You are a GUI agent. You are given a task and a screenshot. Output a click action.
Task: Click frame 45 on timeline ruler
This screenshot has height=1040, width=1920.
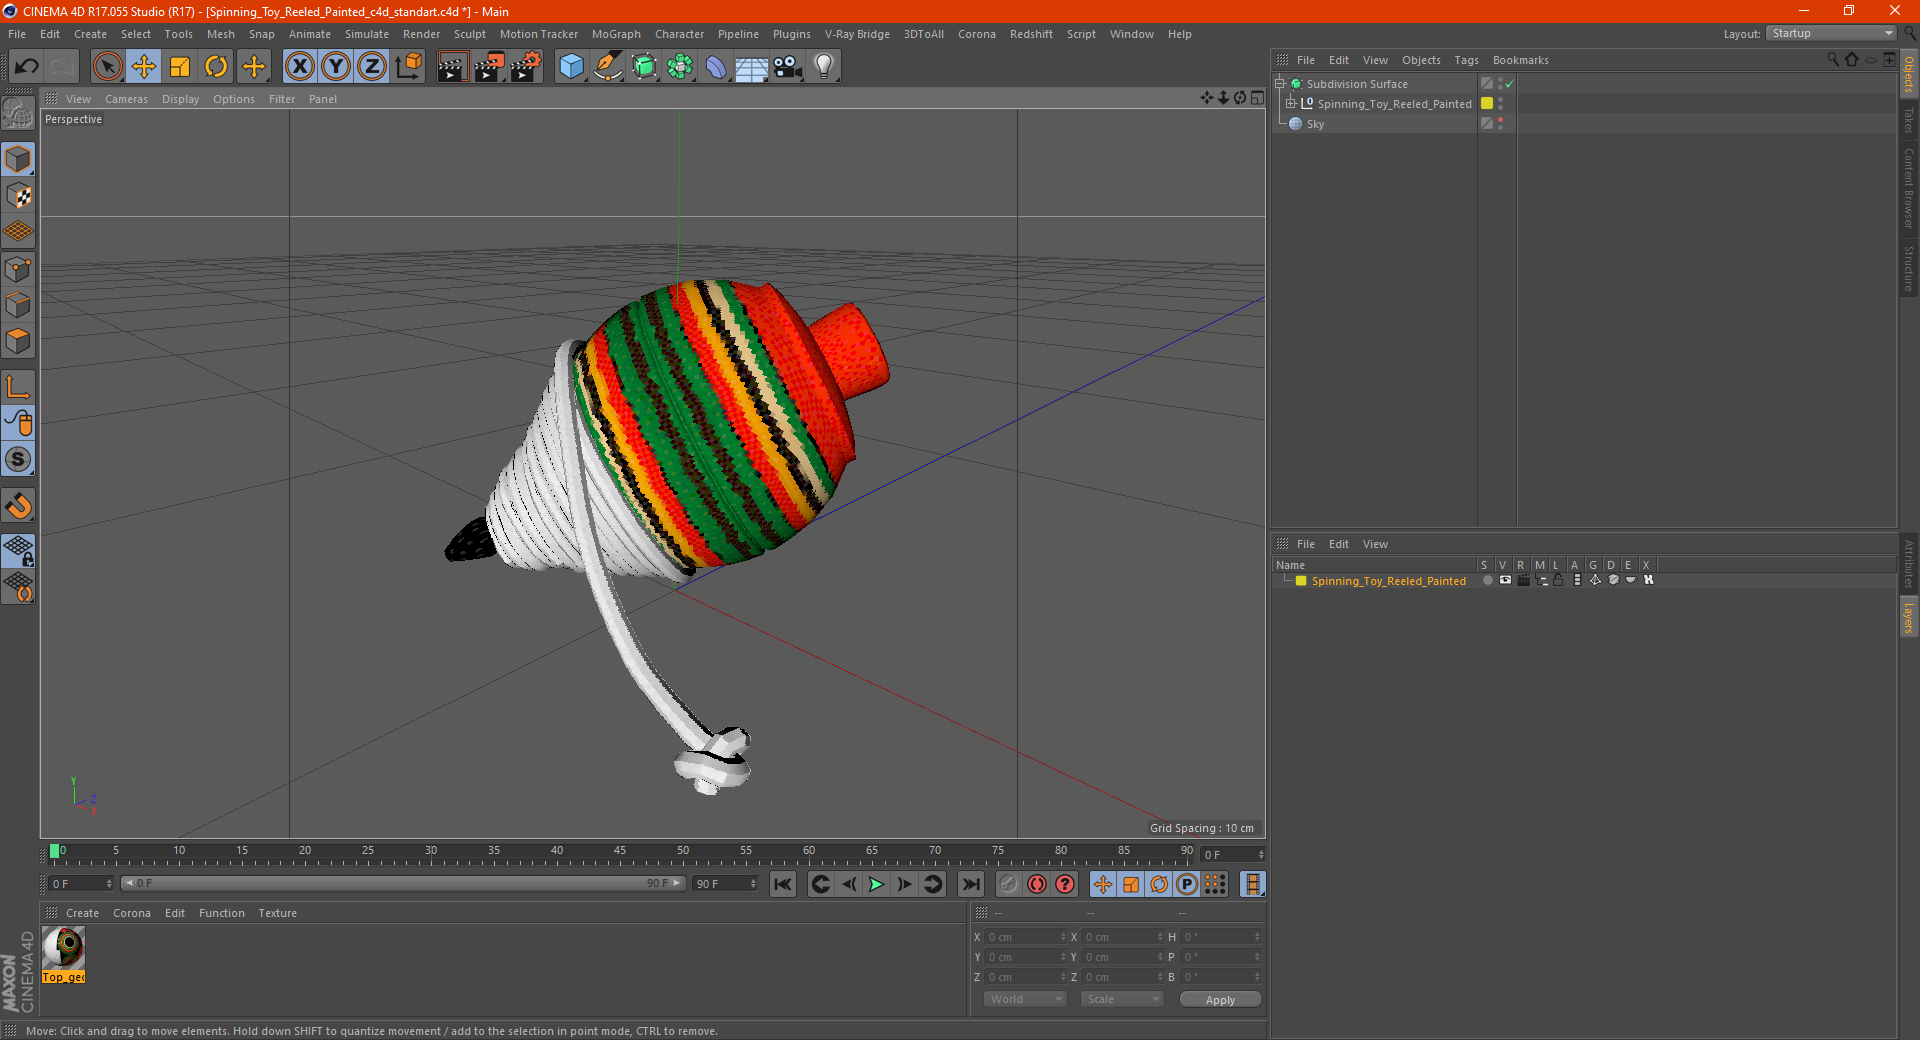coord(620,853)
